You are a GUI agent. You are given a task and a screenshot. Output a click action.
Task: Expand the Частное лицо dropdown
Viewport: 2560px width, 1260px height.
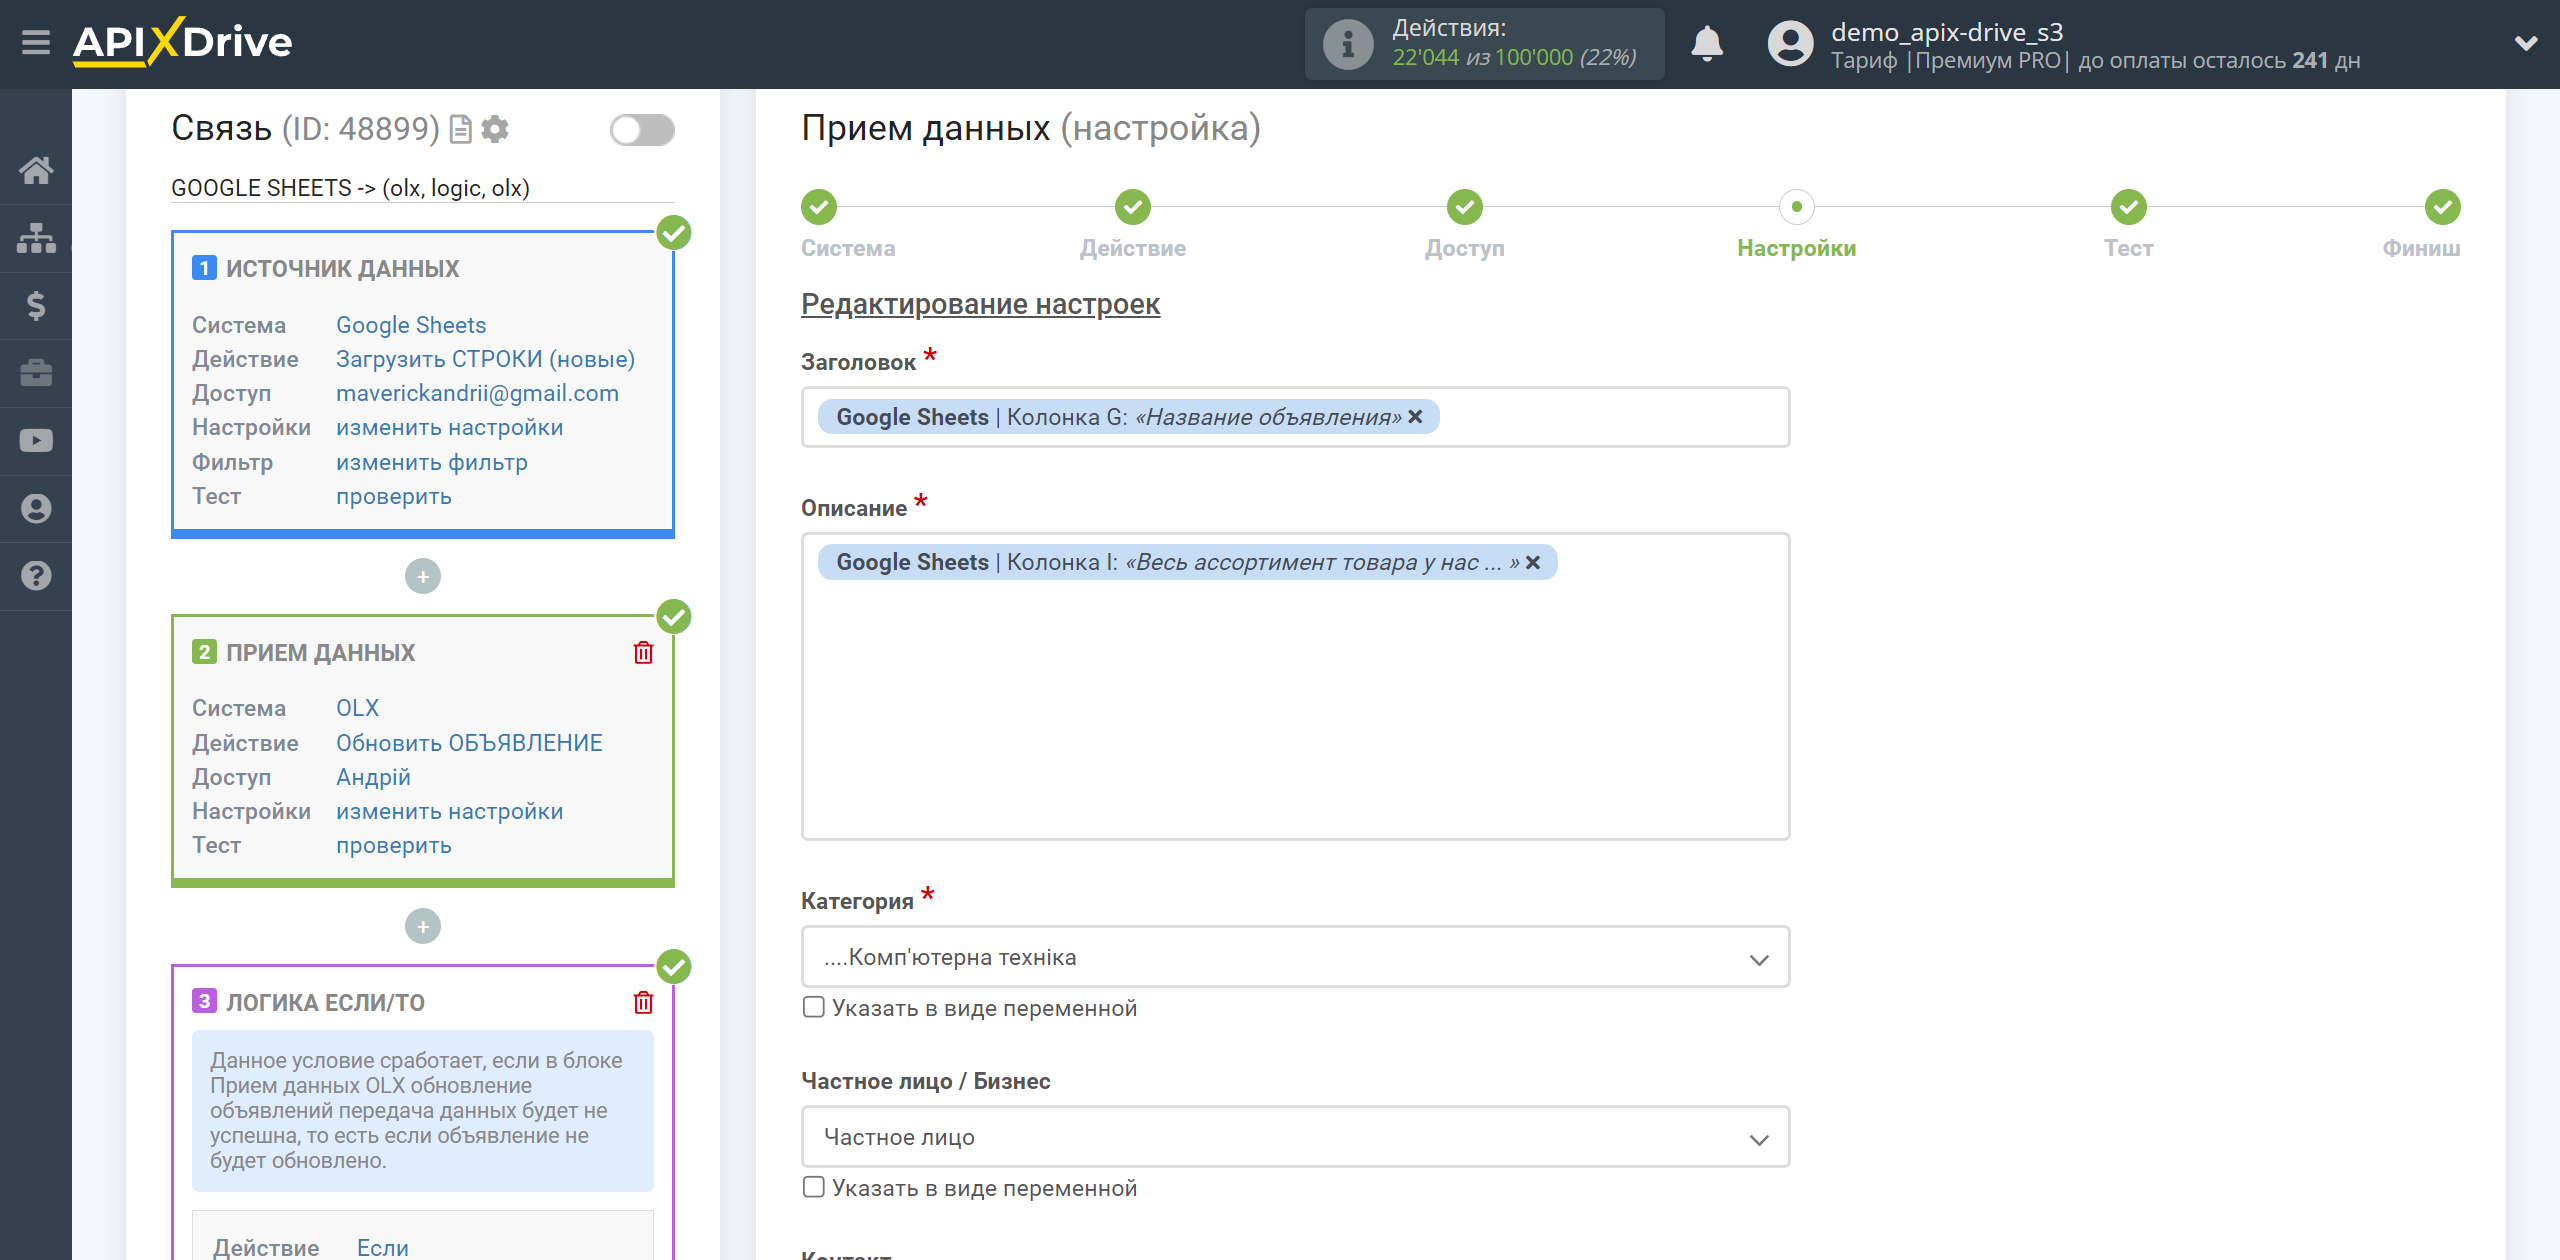coord(1293,1138)
